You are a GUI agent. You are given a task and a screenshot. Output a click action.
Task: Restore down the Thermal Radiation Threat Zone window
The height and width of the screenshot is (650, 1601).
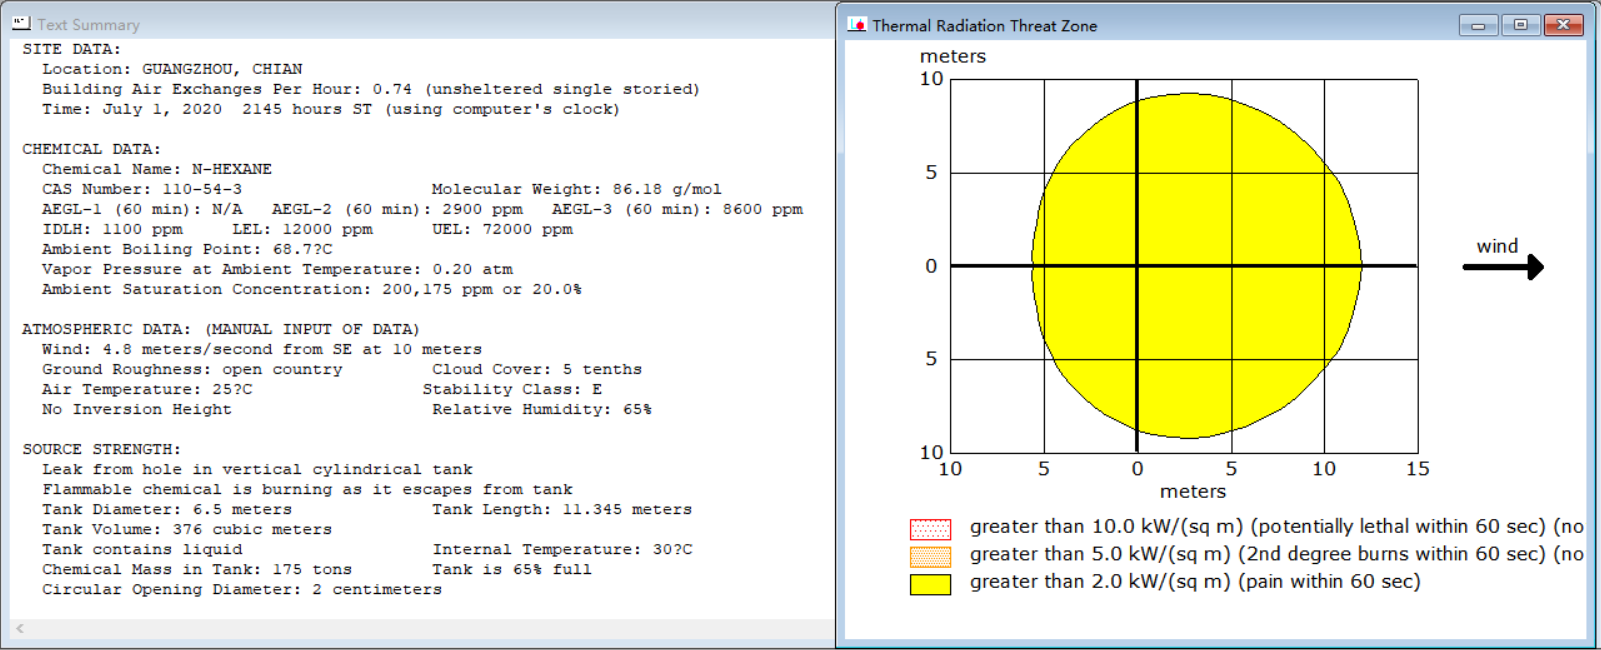click(x=1520, y=24)
